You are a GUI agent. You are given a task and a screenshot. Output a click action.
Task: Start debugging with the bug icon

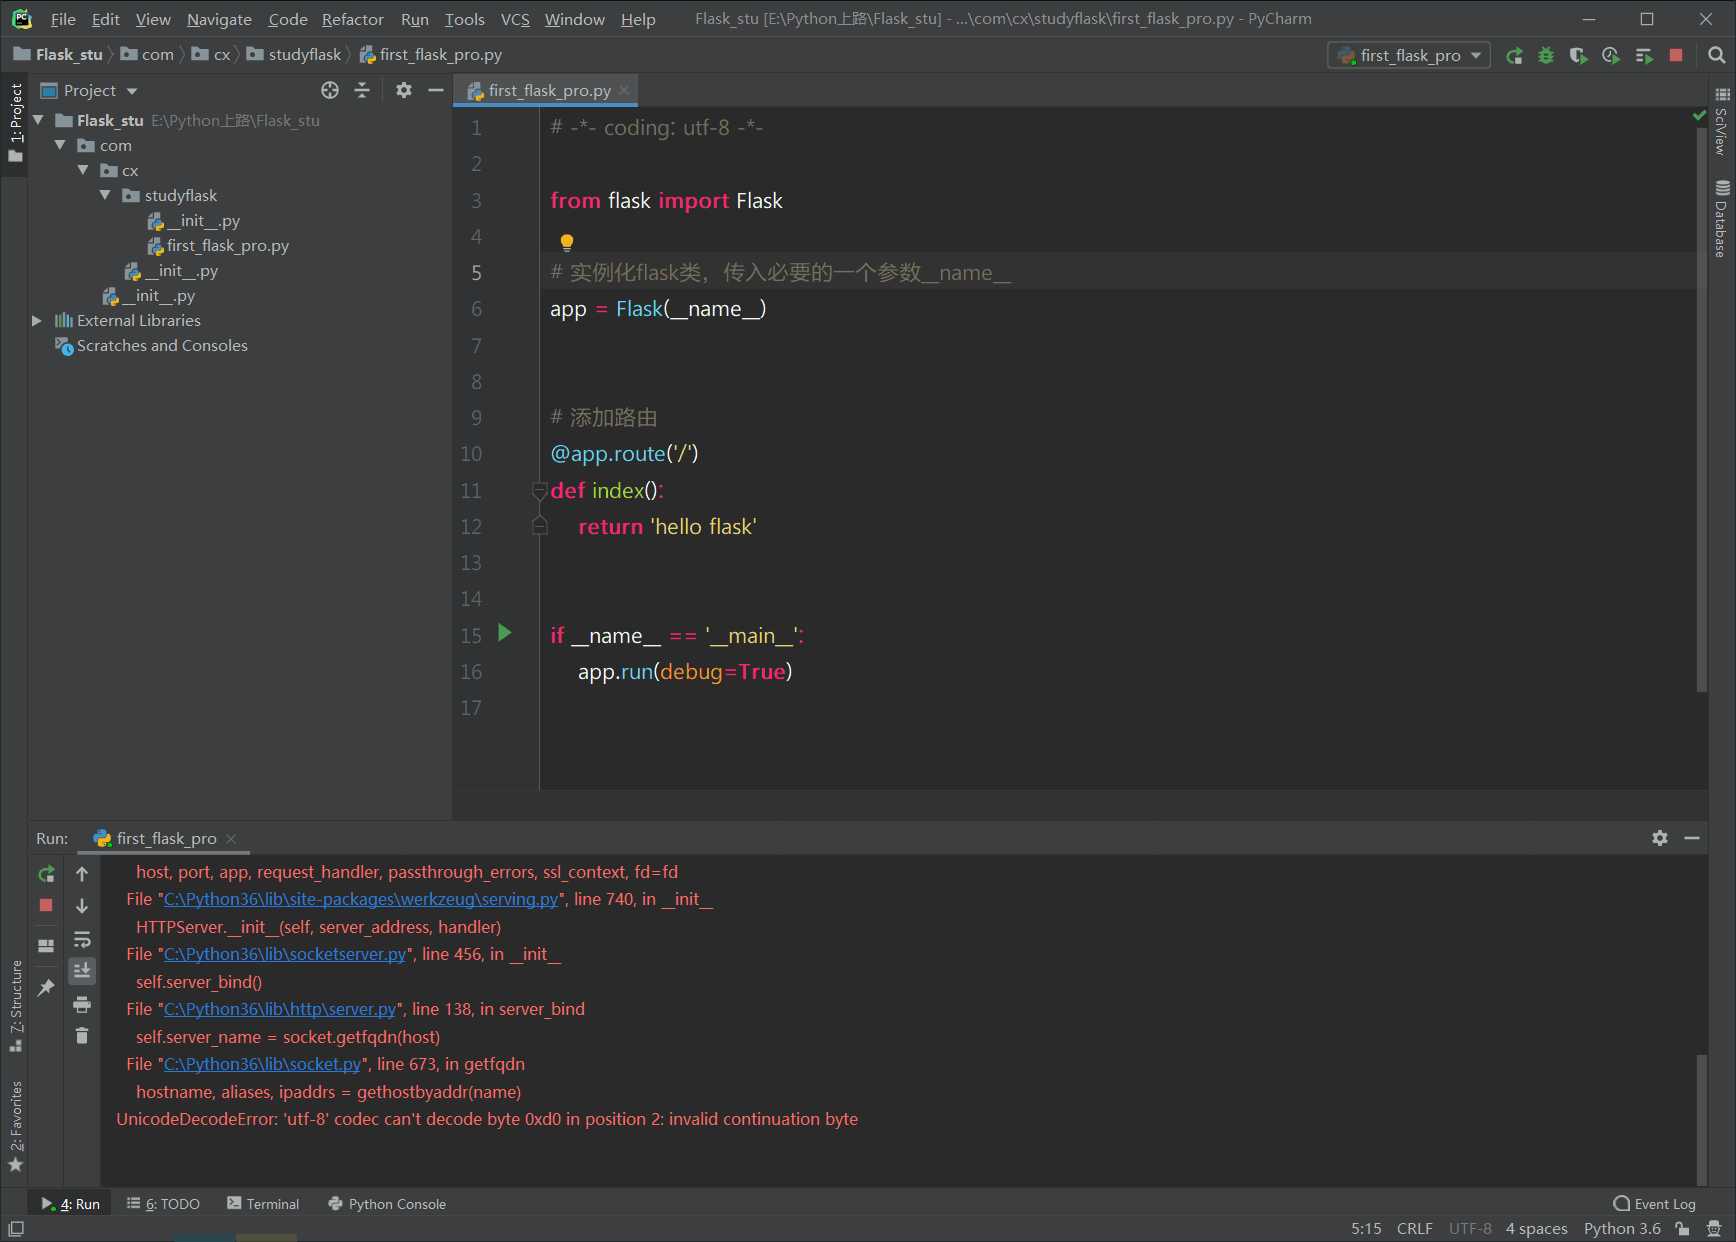click(1546, 56)
